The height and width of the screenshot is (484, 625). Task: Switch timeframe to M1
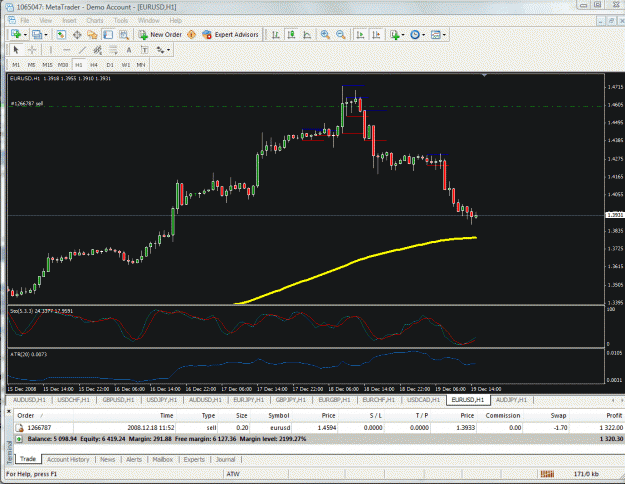[x=16, y=65]
